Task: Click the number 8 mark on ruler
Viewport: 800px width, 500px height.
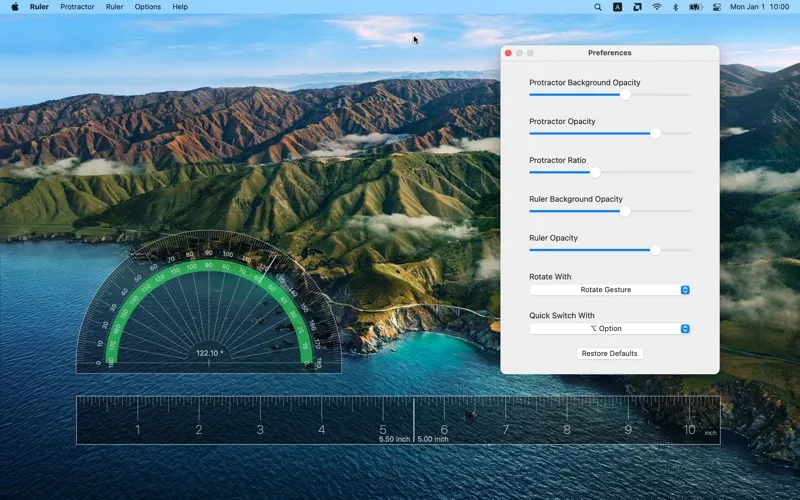Action: [x=567, y=430]
